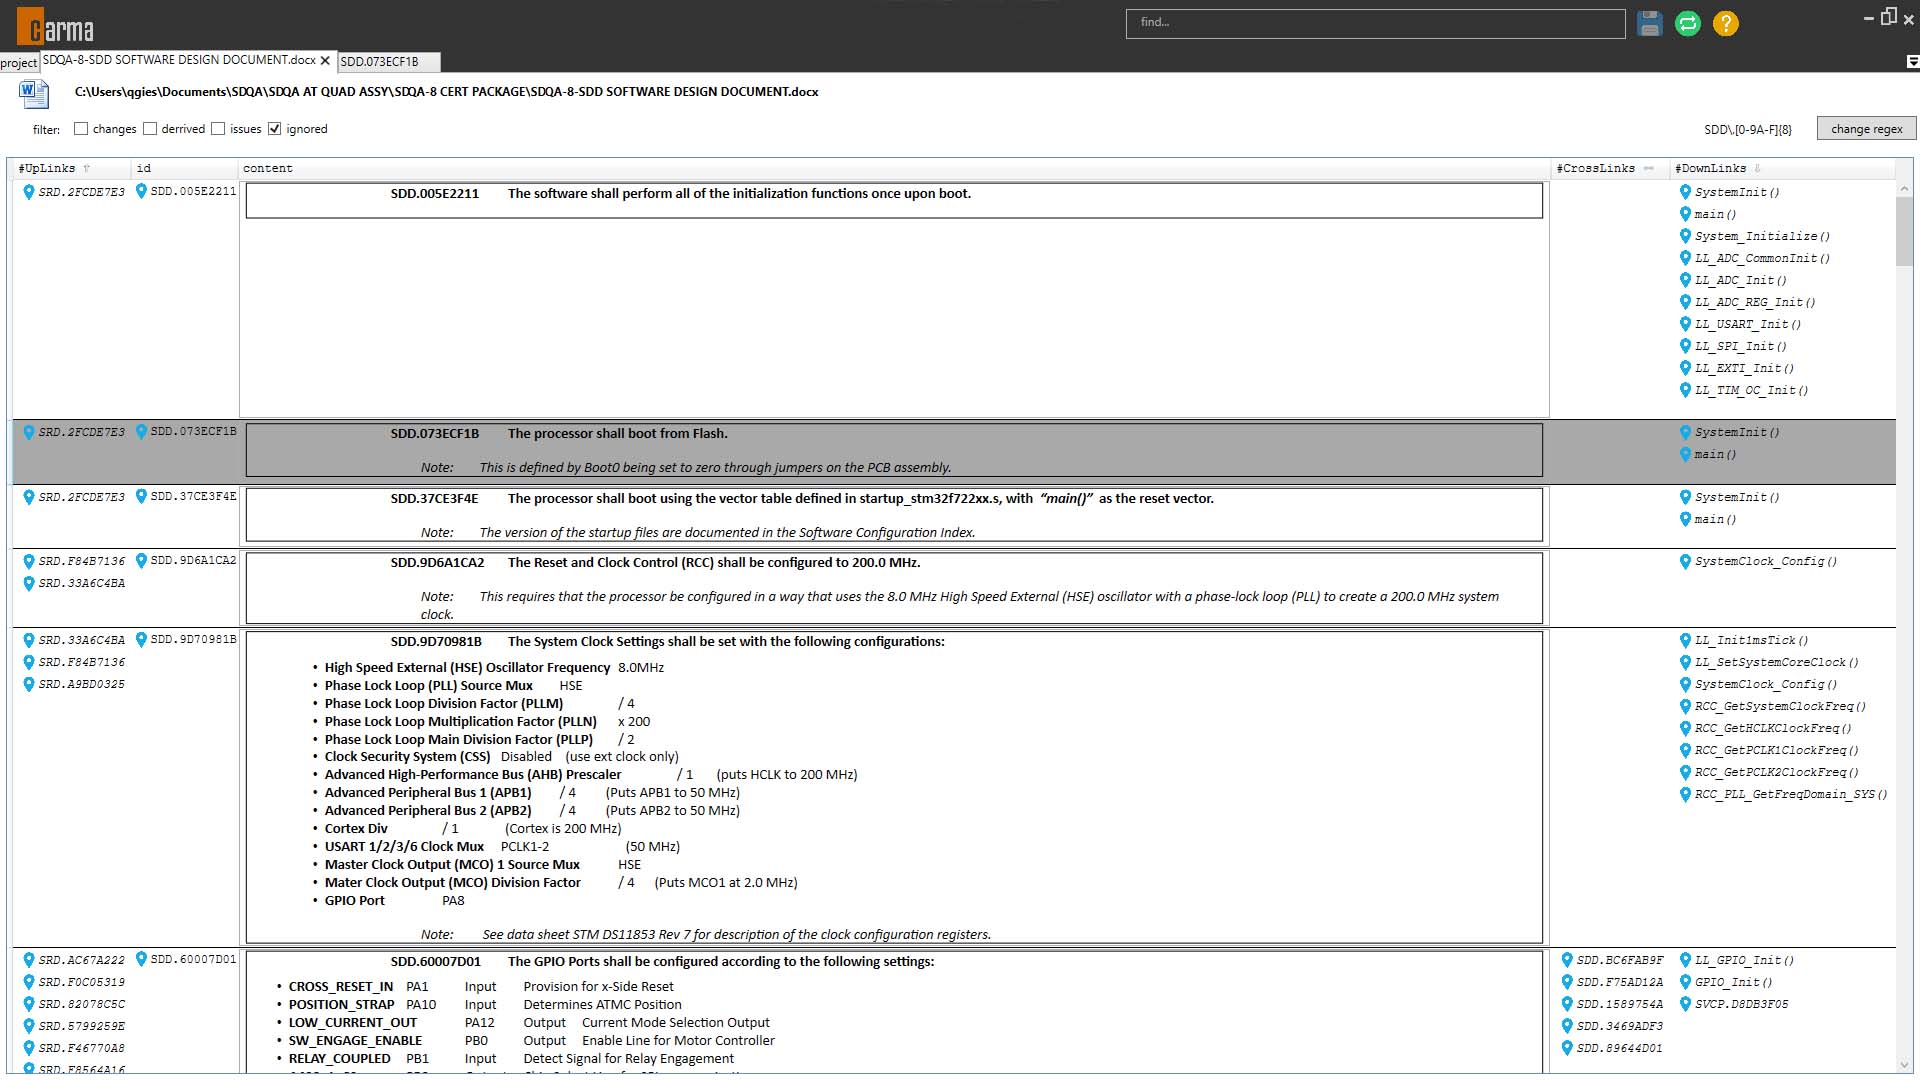Toggle the #CrossLinks column arrow
The image size is (1920, 1080).
coord(1649,168)
